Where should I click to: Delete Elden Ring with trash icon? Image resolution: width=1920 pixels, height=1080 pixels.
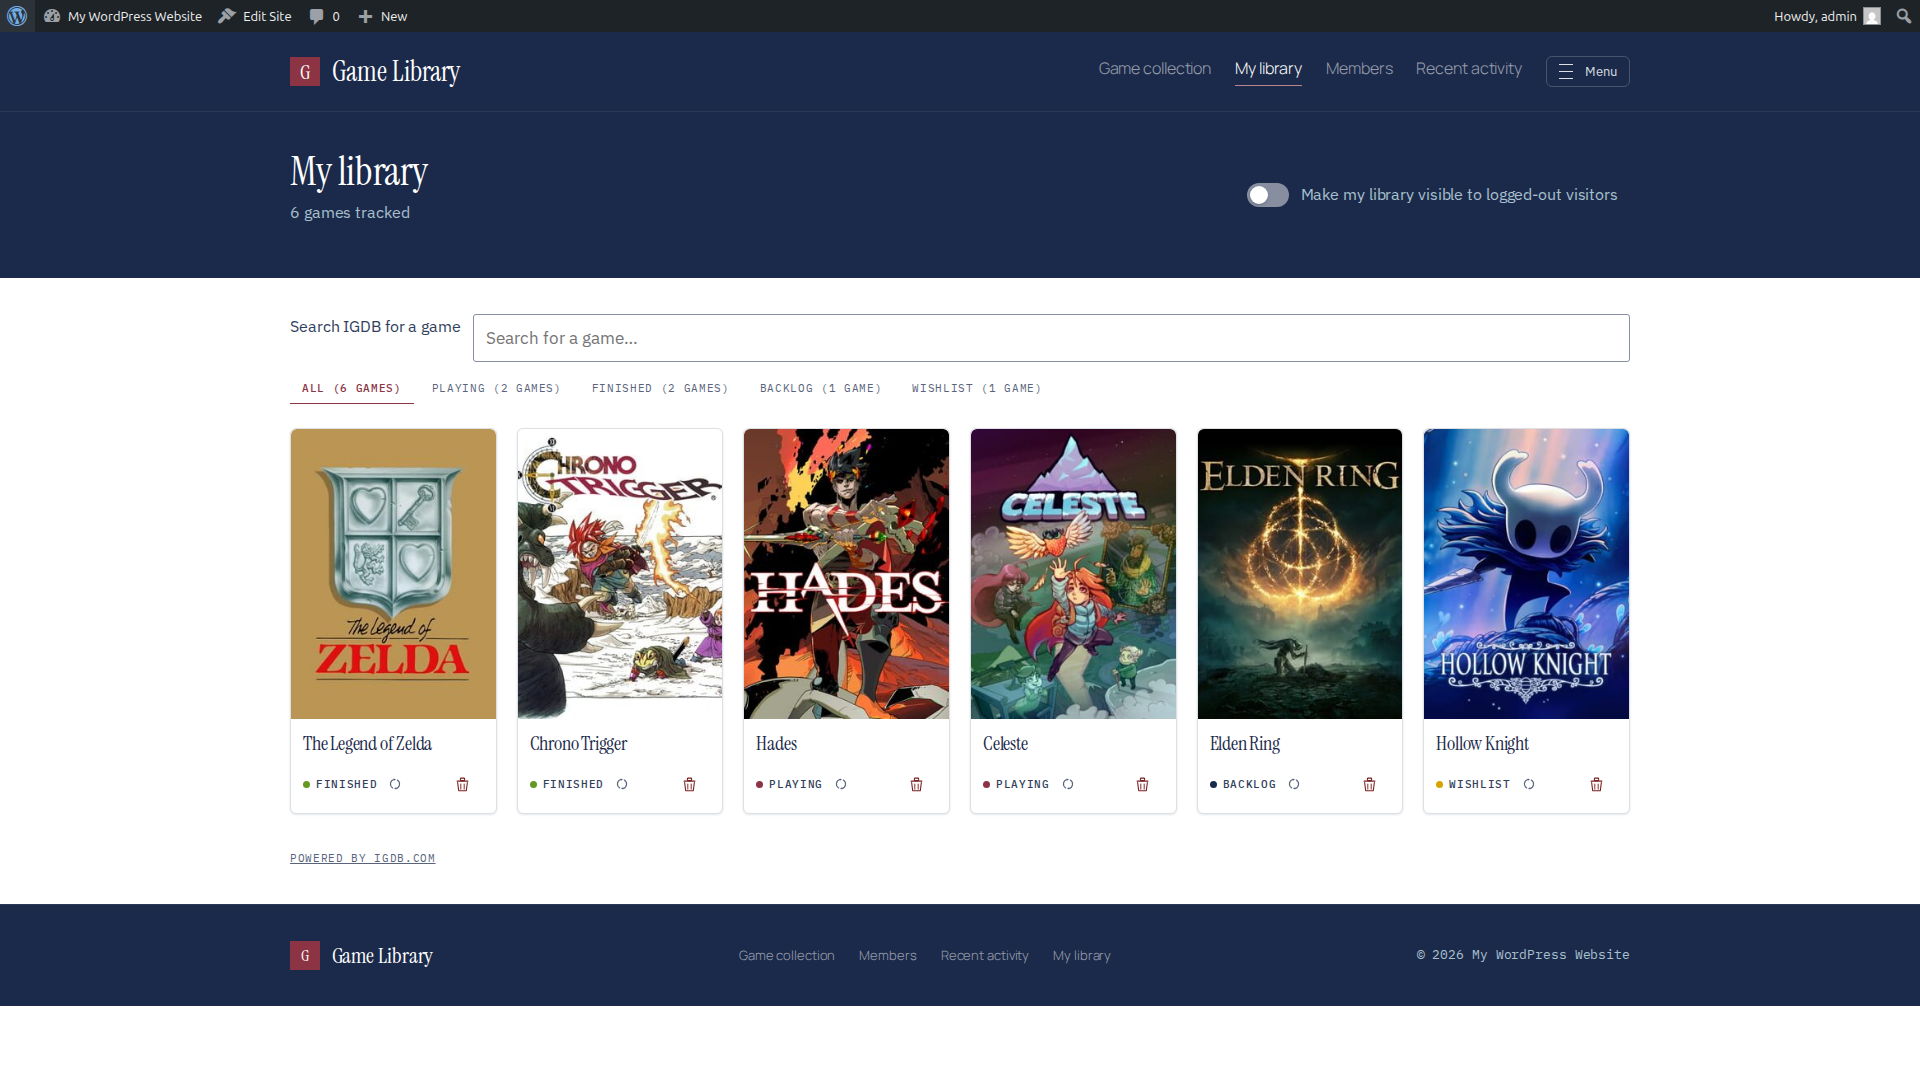[x=1369, y=784]
